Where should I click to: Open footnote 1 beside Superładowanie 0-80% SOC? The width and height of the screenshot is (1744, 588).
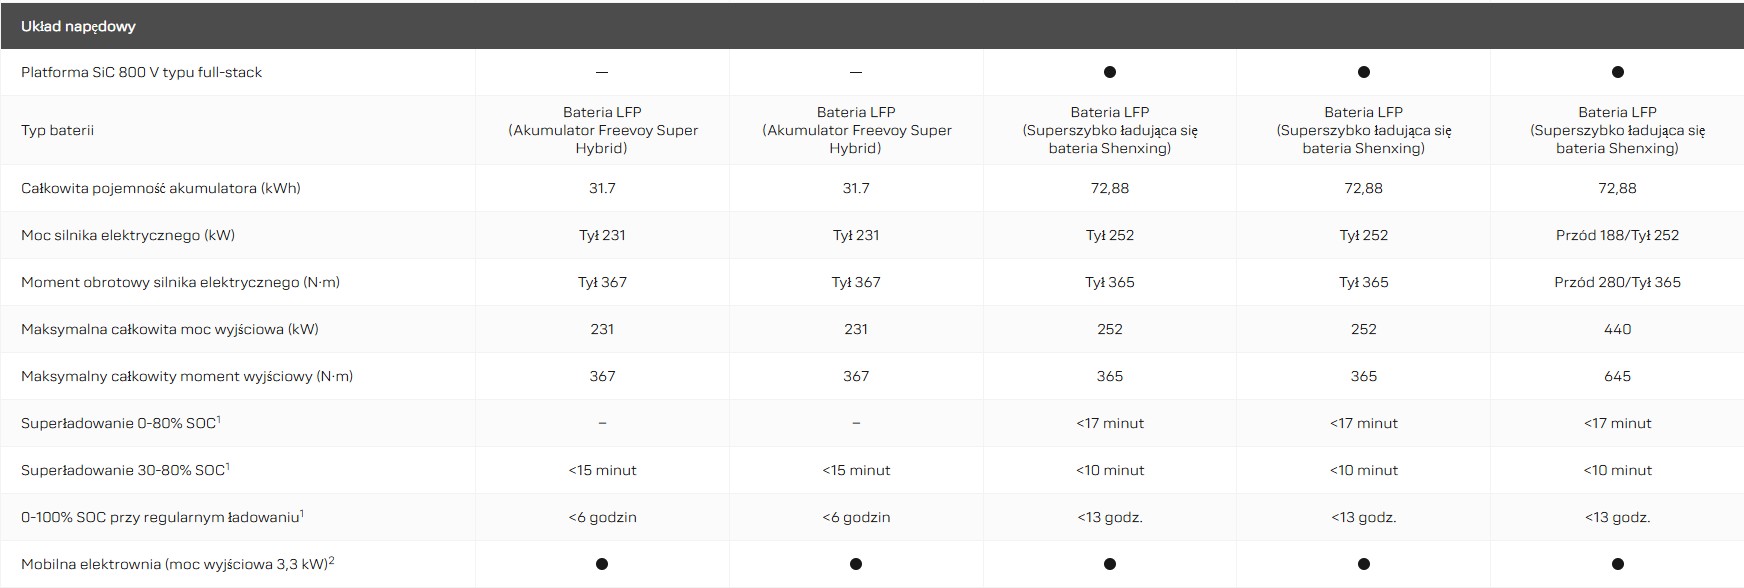[x=218, y=419]
